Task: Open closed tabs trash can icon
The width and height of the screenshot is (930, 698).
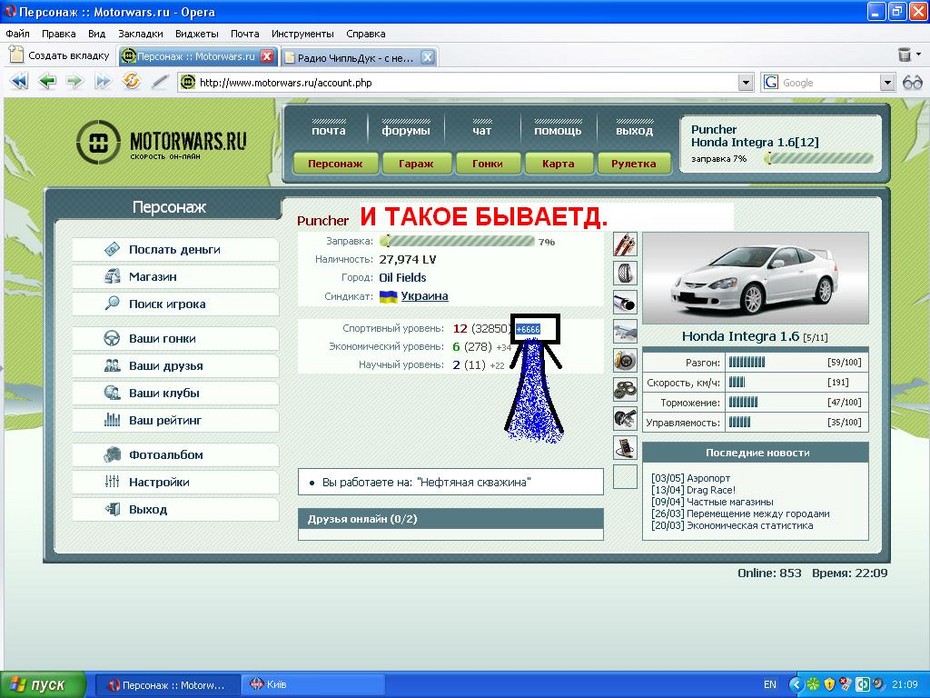Action: pyautogui.click(x=904, y=55)
